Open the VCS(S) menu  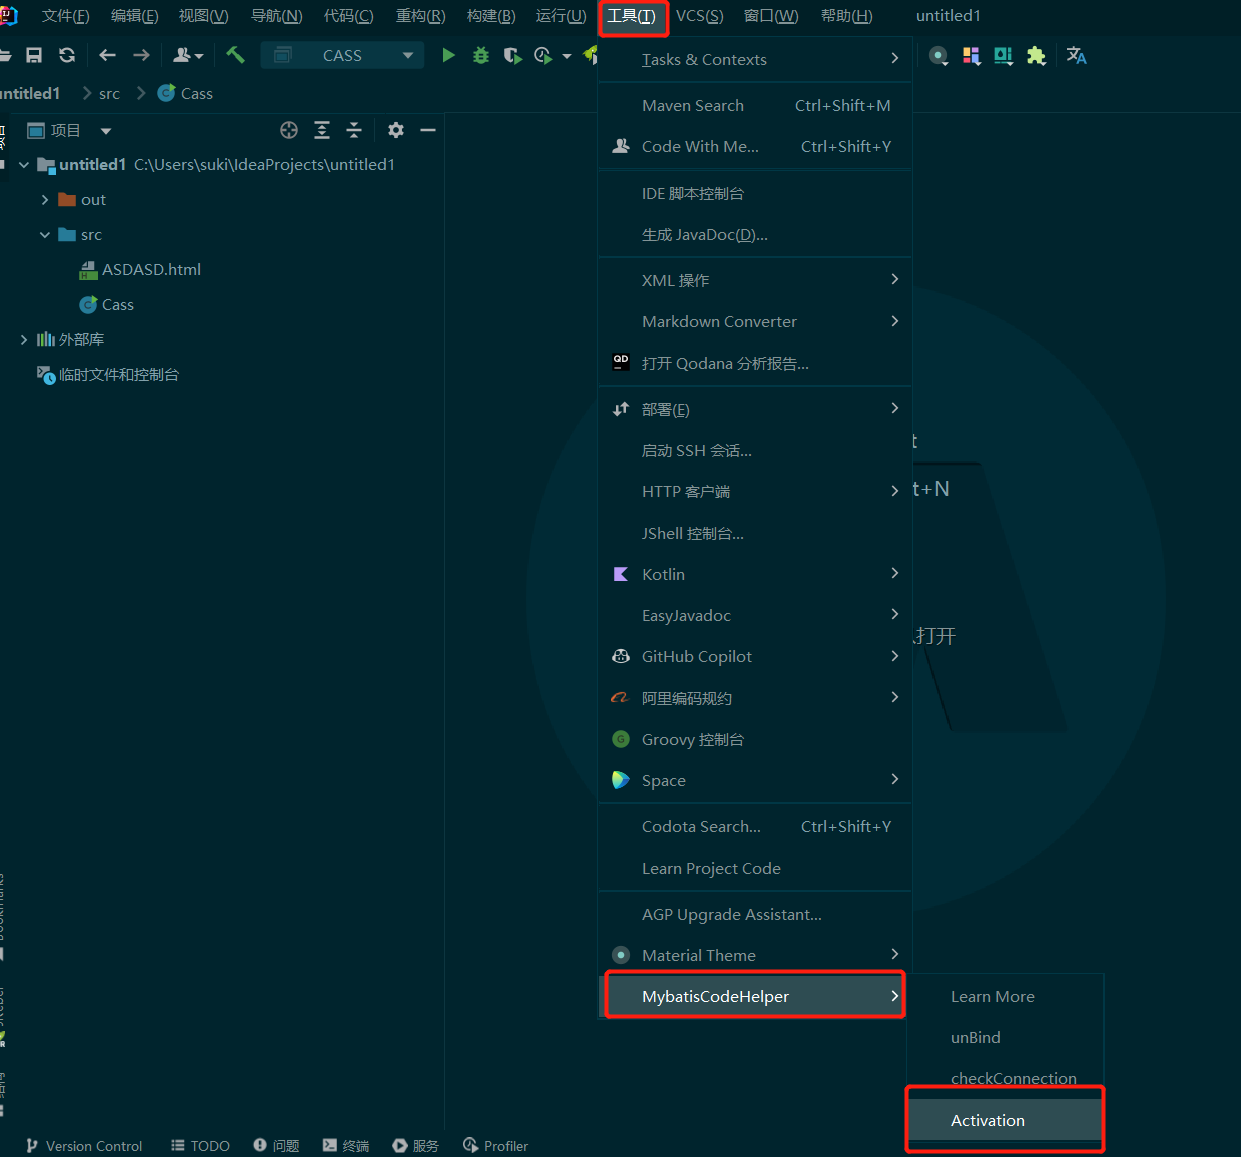[699, 16]
